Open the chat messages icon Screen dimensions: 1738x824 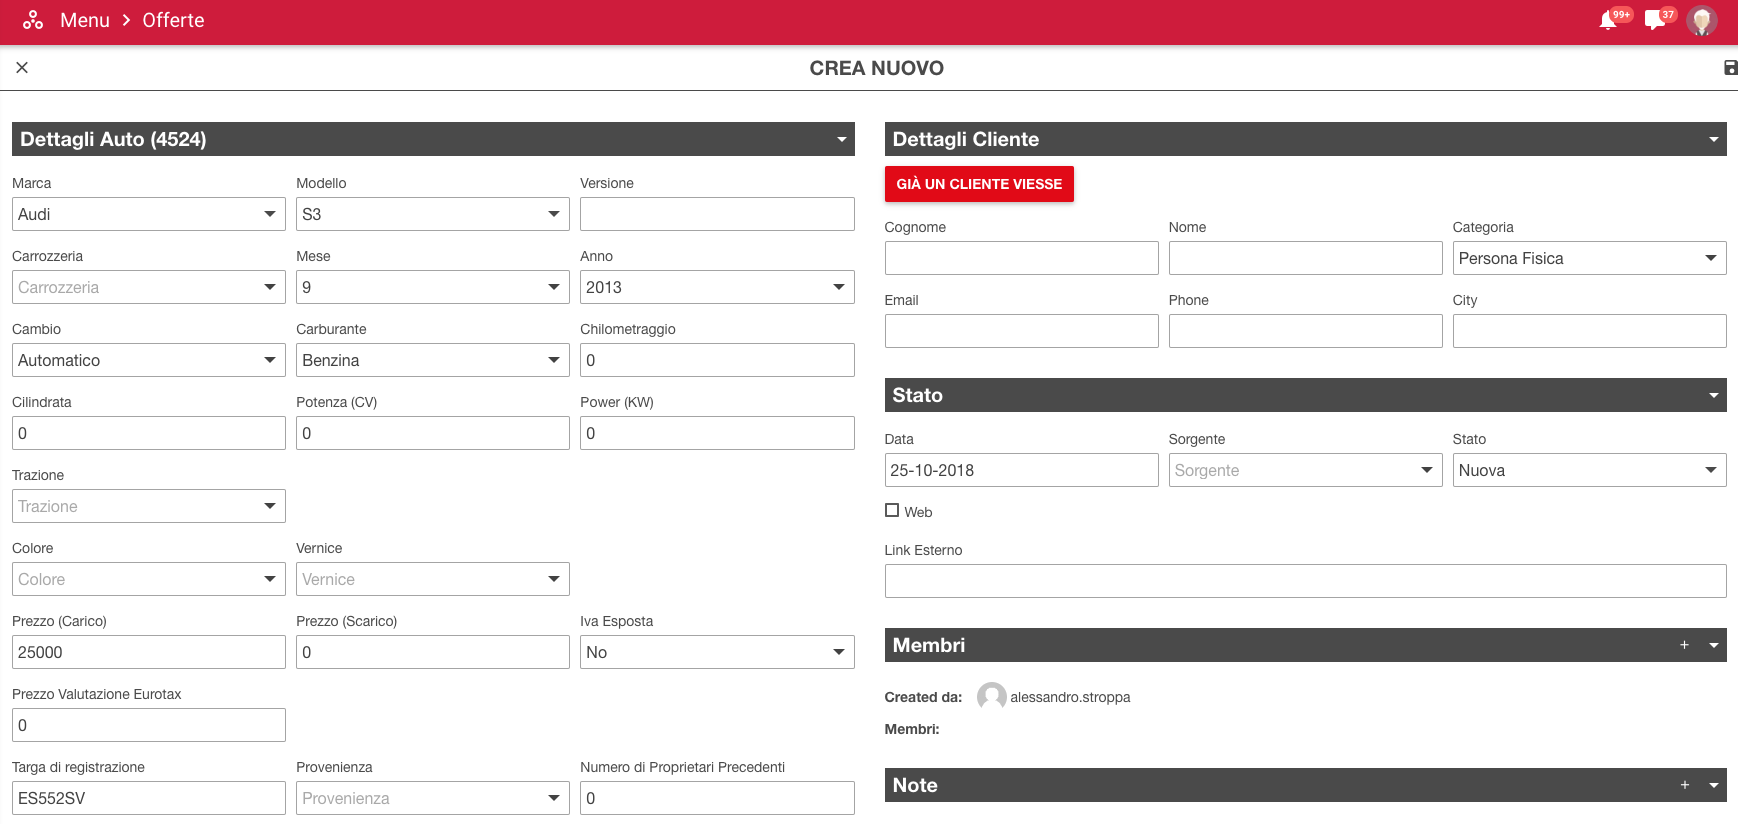(x=1655, y=21)
